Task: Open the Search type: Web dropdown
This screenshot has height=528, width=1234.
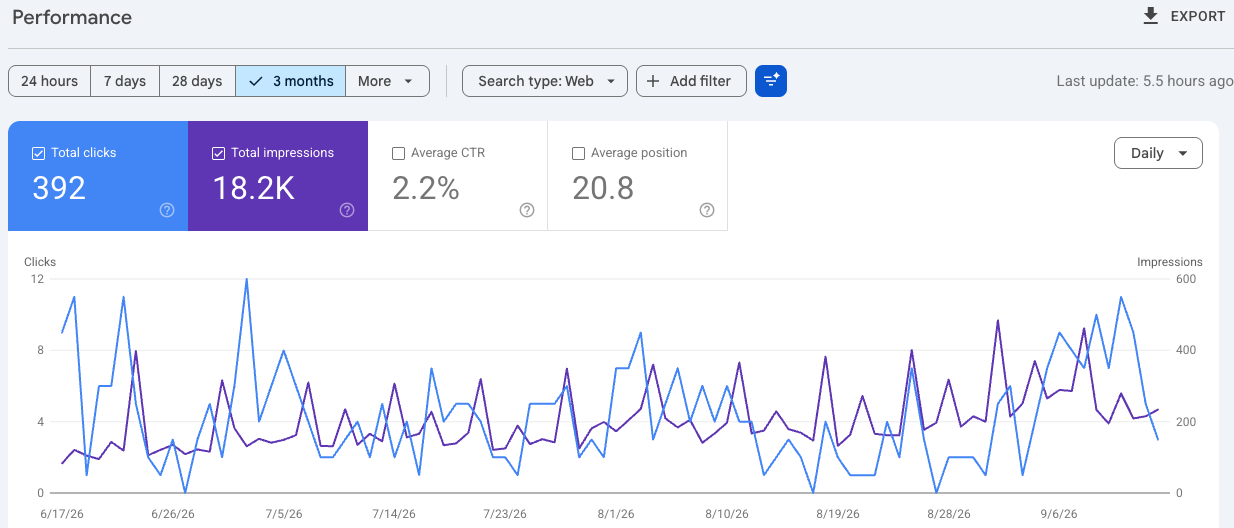Action: coord(545,81)
